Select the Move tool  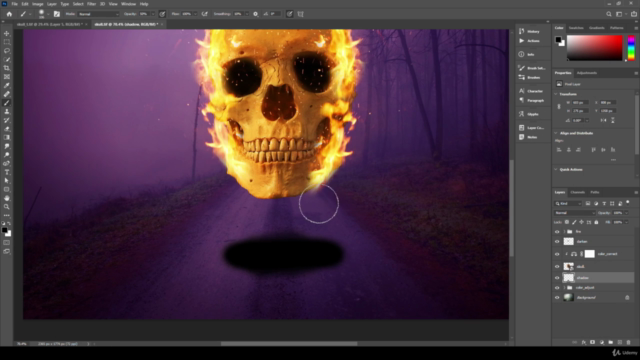(x=7, y=33)
